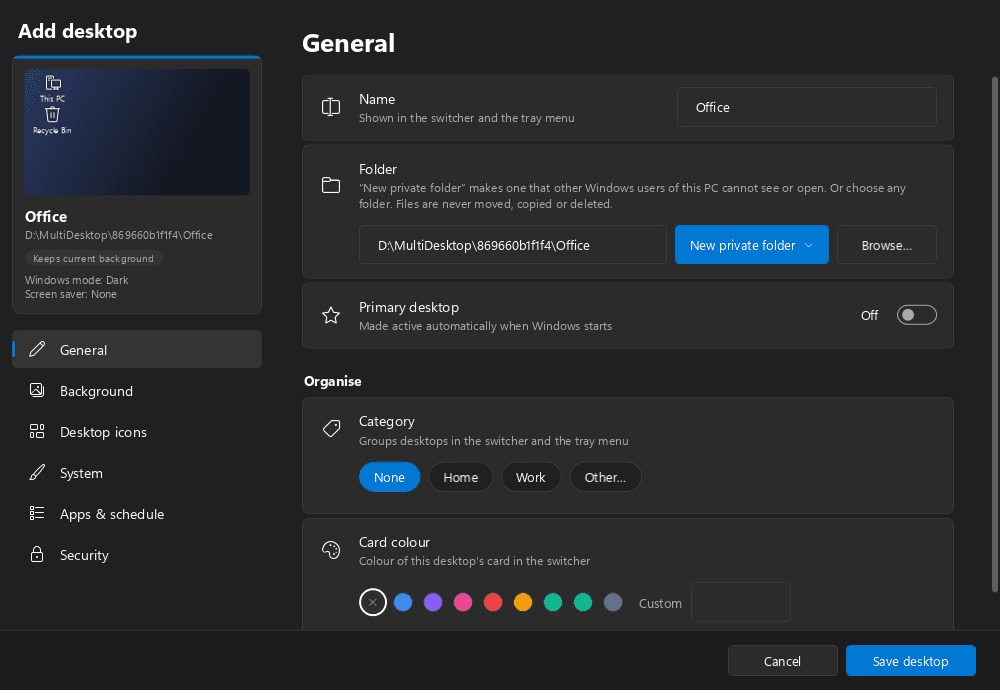The height and width of the screenshot is (690, 1000).
Task: Click the This PC icon in the preview
Action: [53, 83]
